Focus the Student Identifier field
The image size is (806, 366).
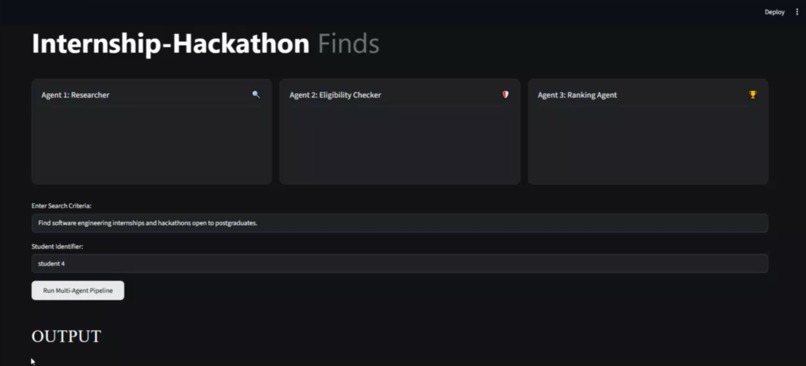[400, 263]
